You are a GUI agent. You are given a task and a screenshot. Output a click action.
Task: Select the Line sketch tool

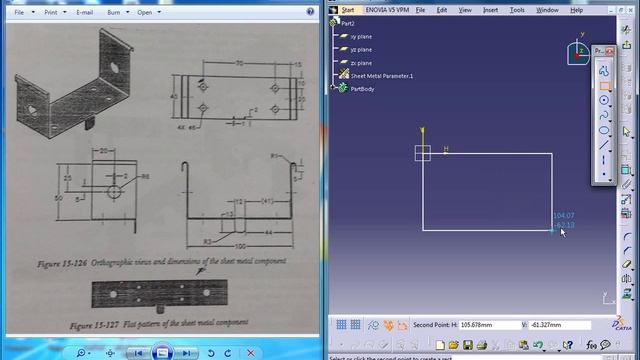point(604,145)
